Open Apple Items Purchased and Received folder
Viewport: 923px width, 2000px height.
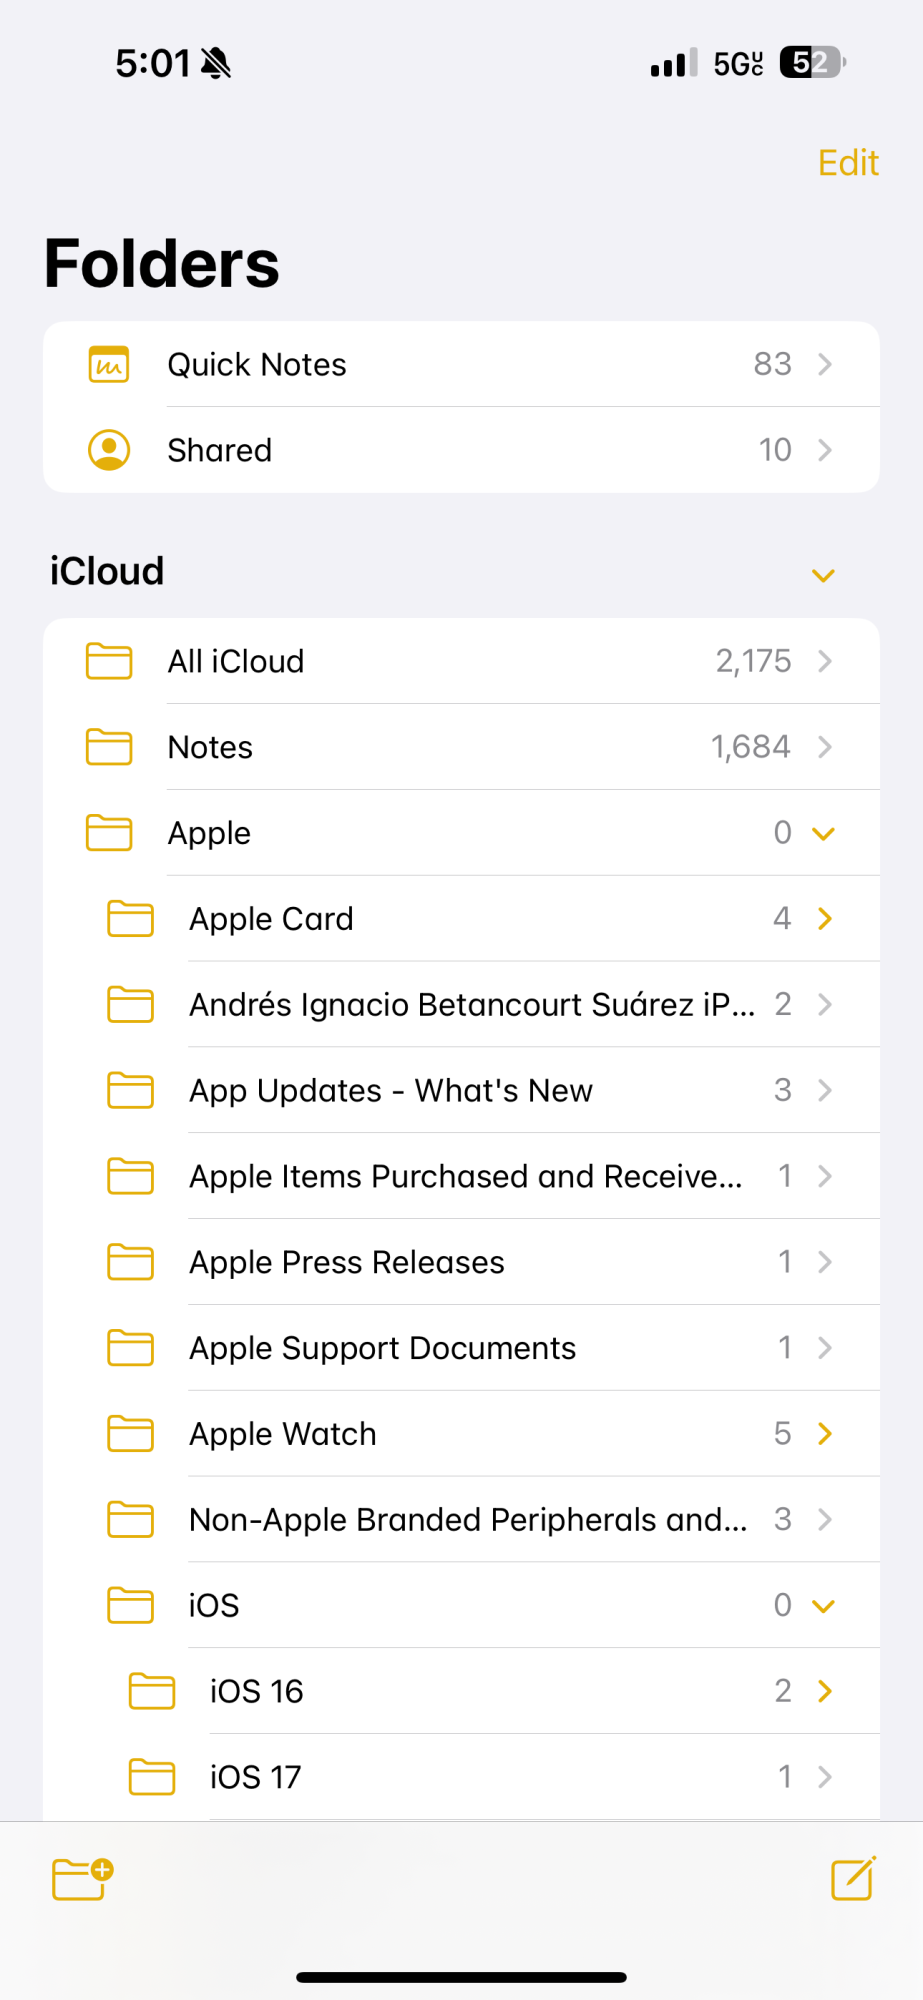pos(461,1176)
